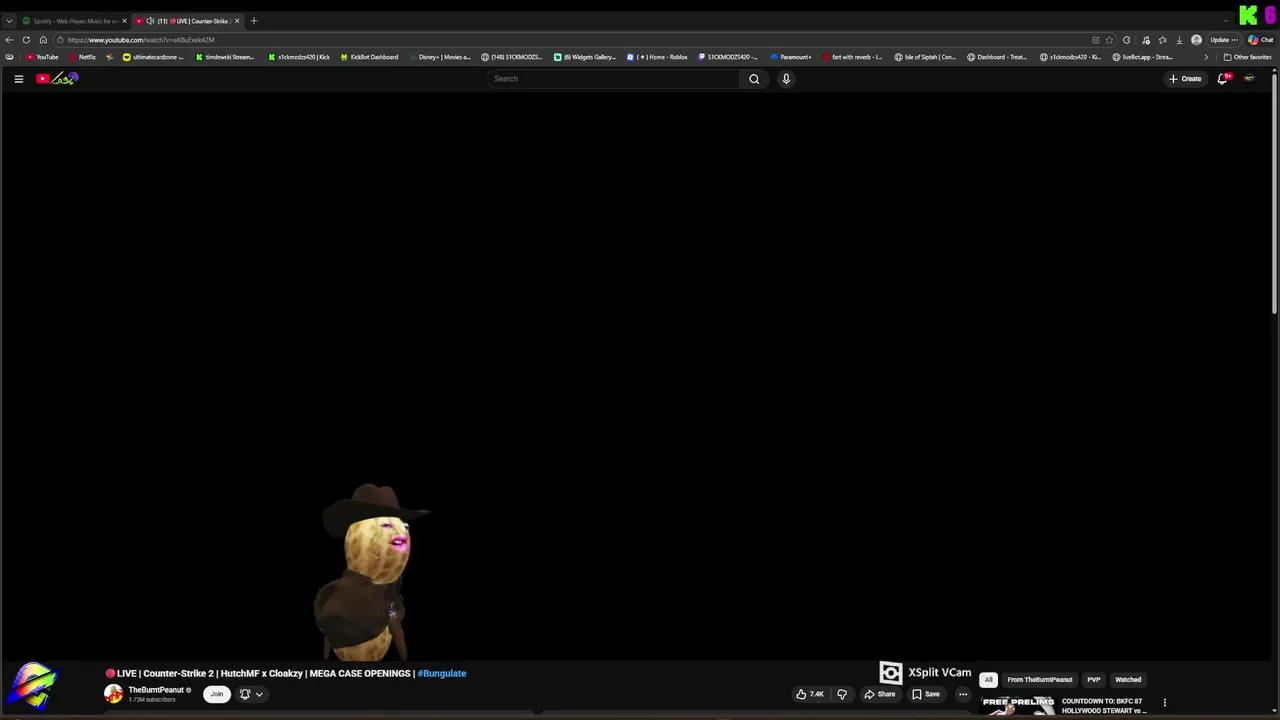Open new browser tab
Viewport: 1280px width, 720px height.
coord(253,21)
